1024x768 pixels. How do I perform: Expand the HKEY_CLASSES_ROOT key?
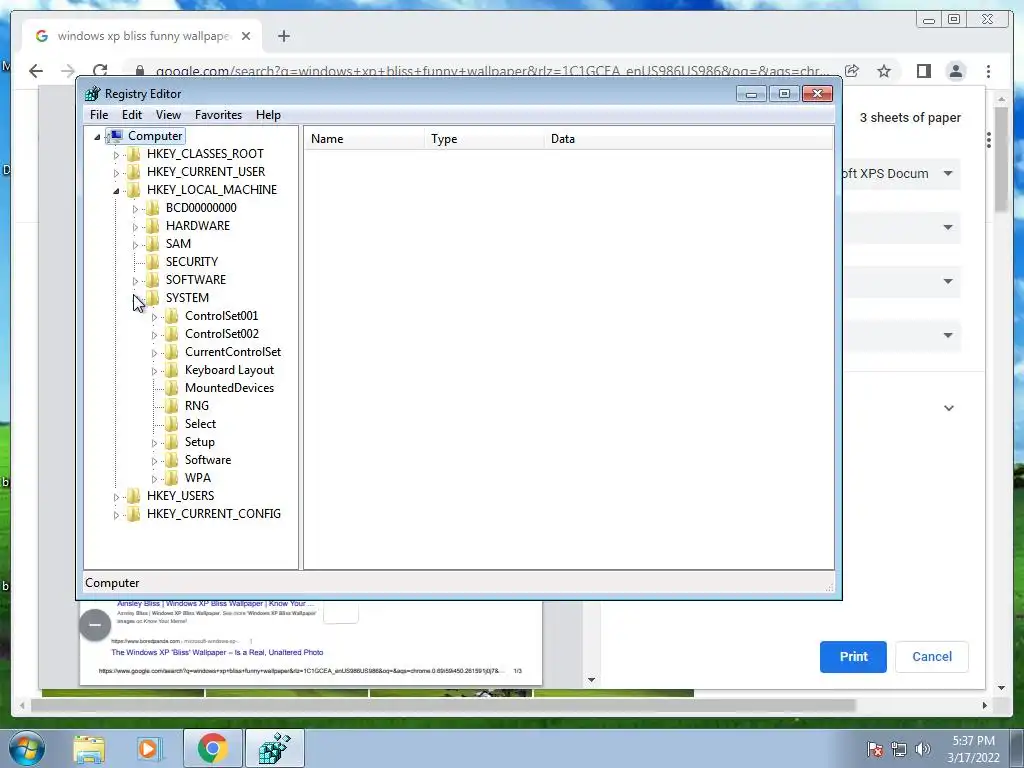pyautogui.click(x=116, y=155)
